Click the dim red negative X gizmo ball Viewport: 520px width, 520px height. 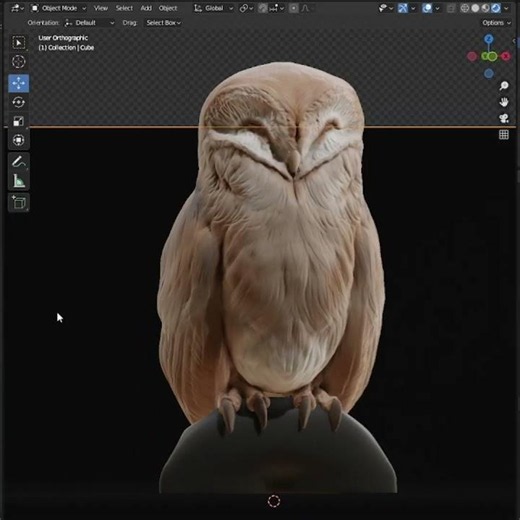point(472,56)
